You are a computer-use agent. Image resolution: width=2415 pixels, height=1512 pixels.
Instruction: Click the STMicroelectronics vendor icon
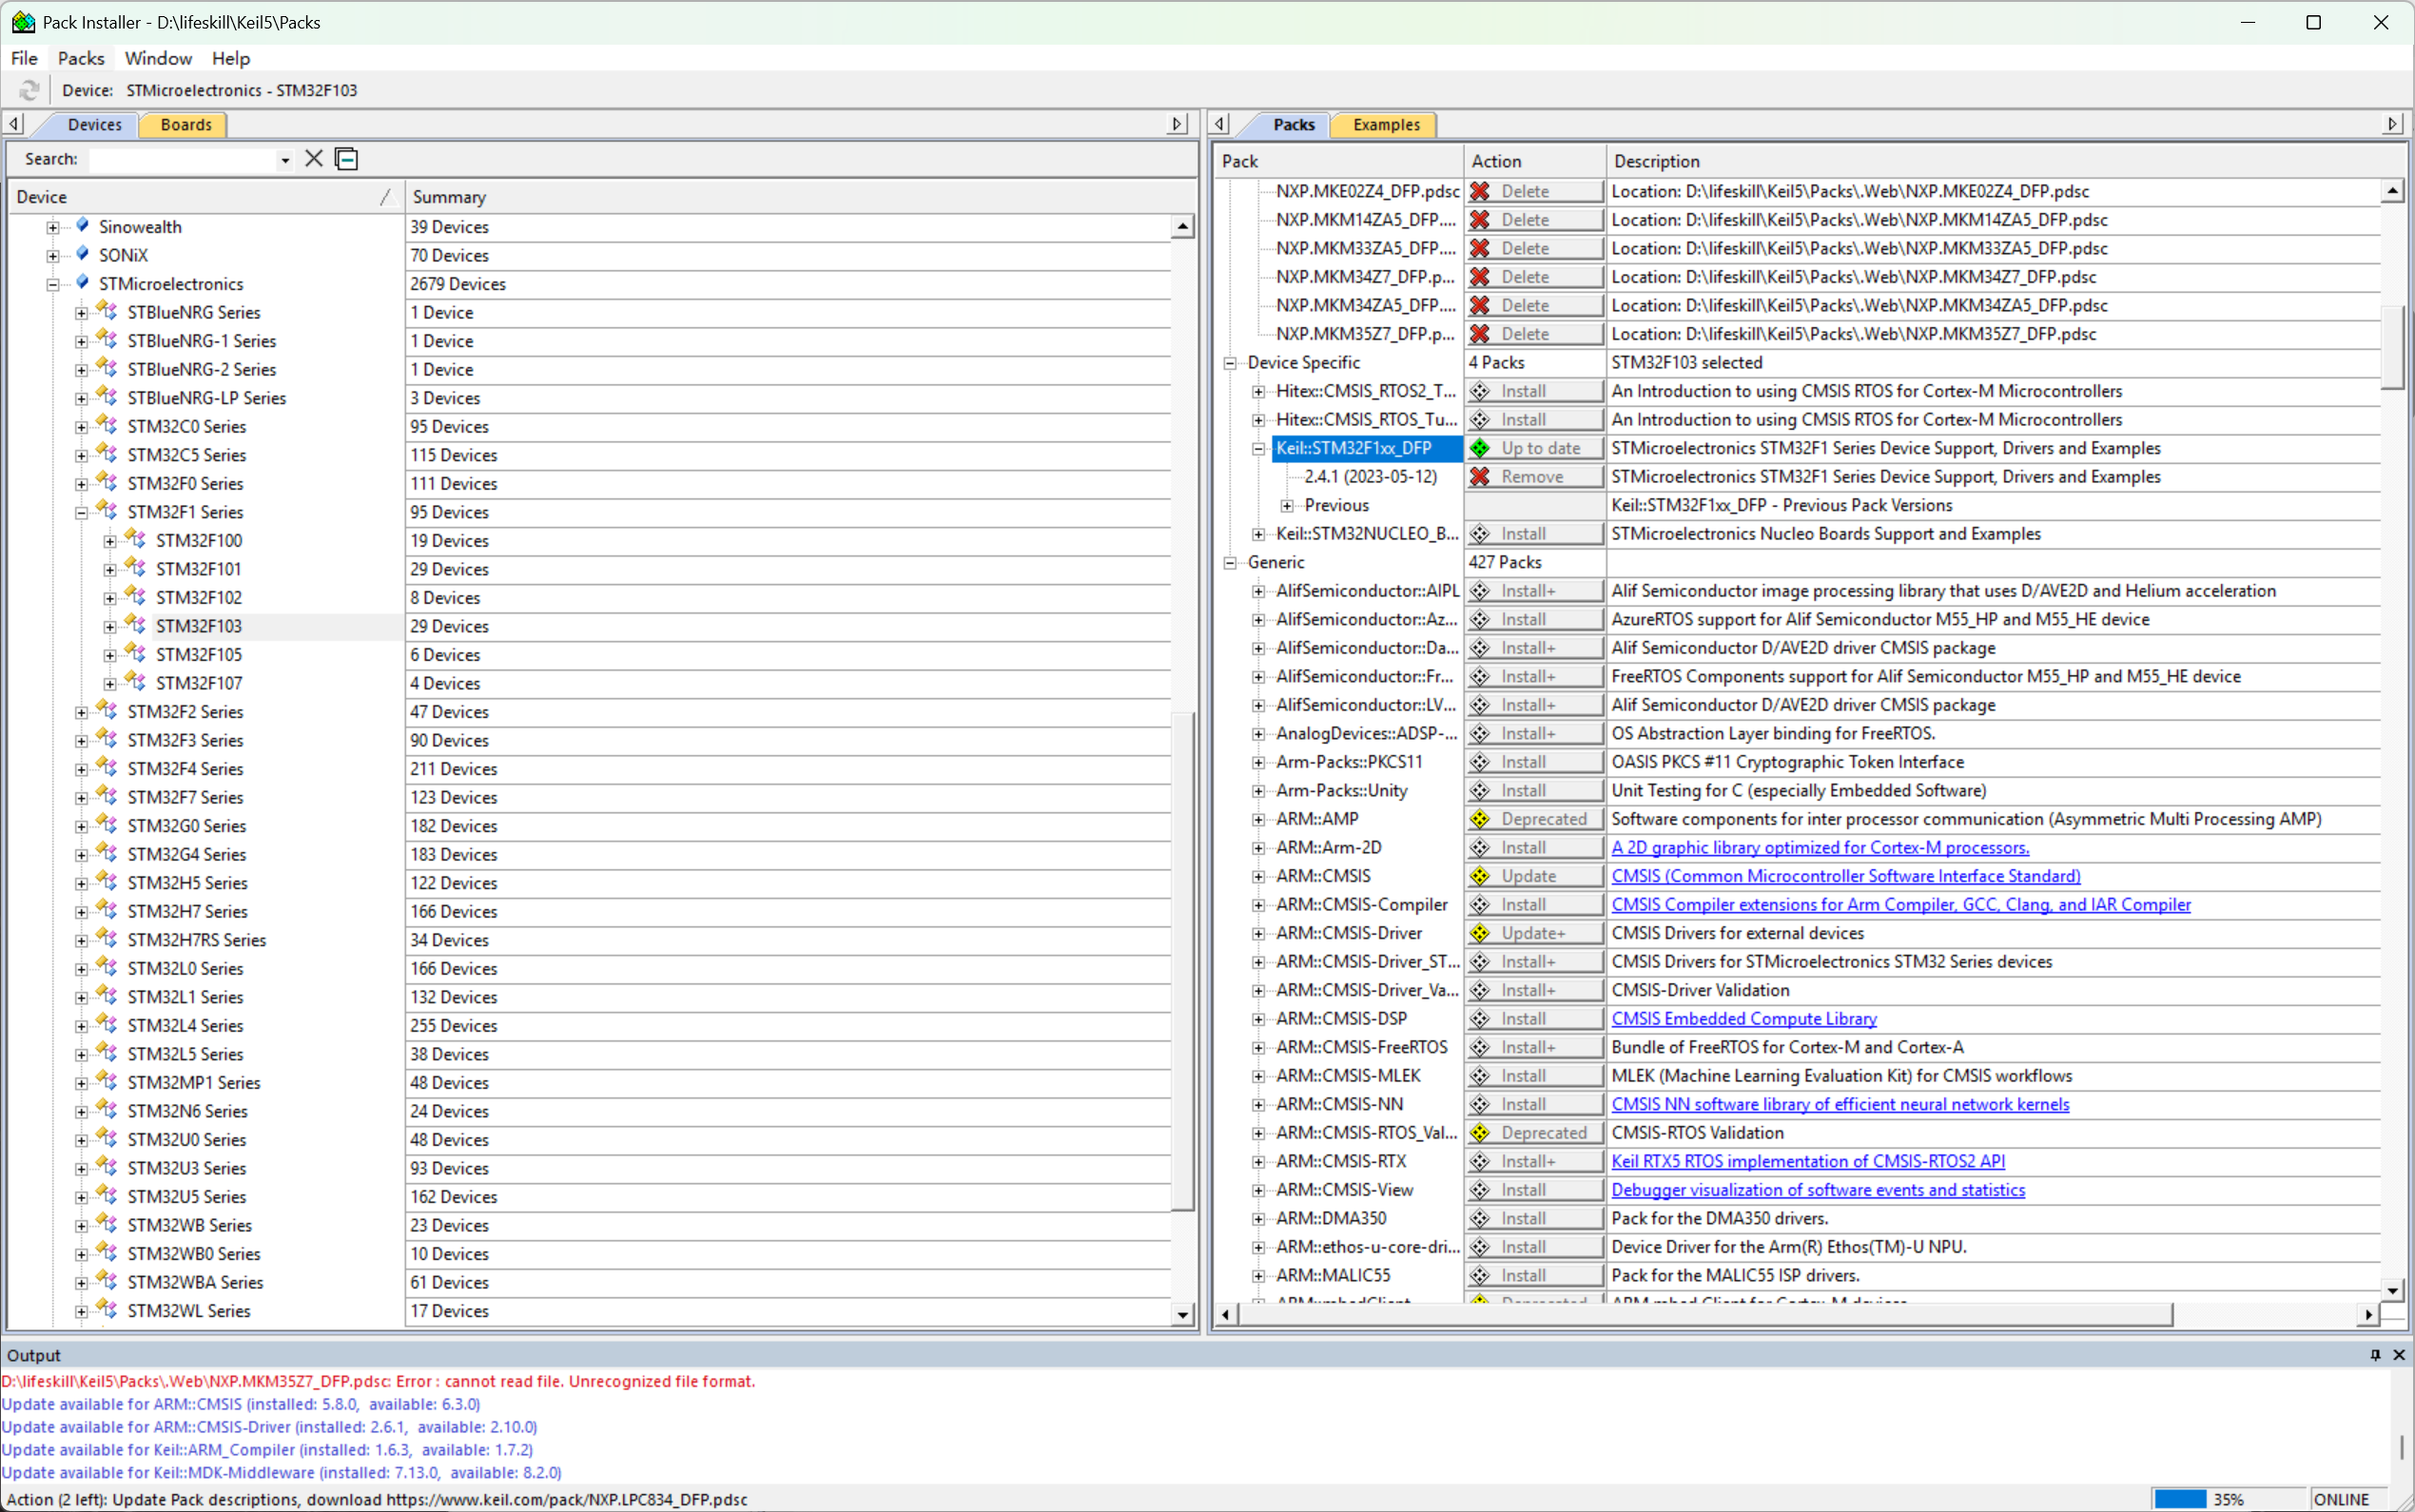click(x=83, y=283)
